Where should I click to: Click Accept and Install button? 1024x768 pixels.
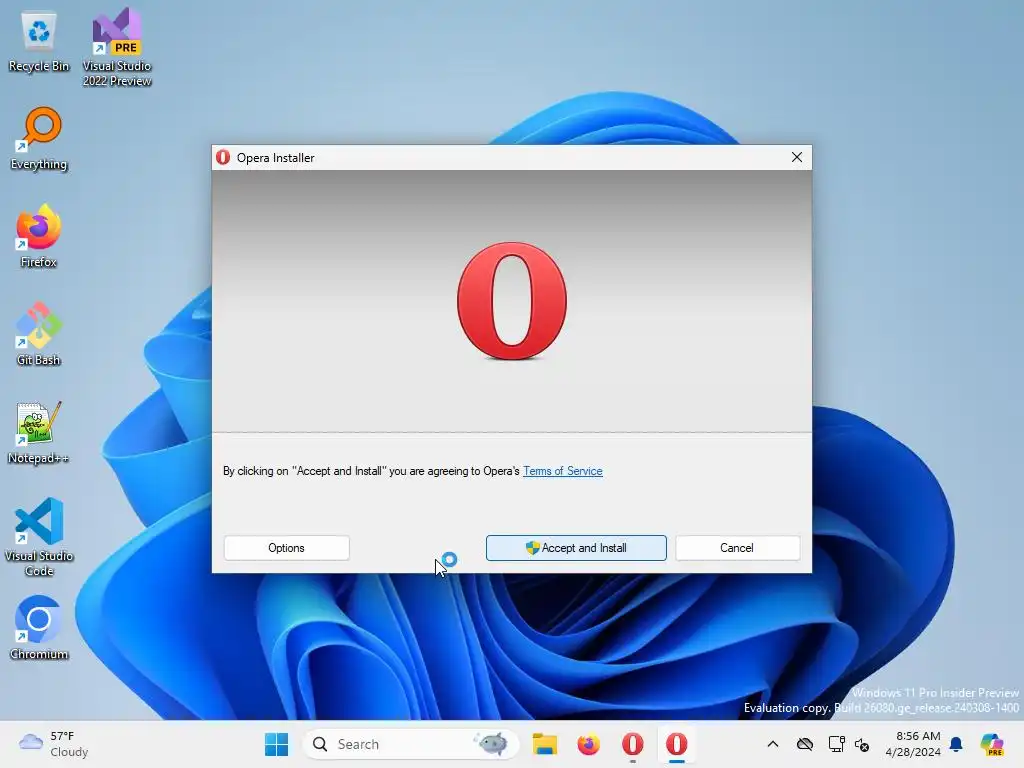(576, 548)
